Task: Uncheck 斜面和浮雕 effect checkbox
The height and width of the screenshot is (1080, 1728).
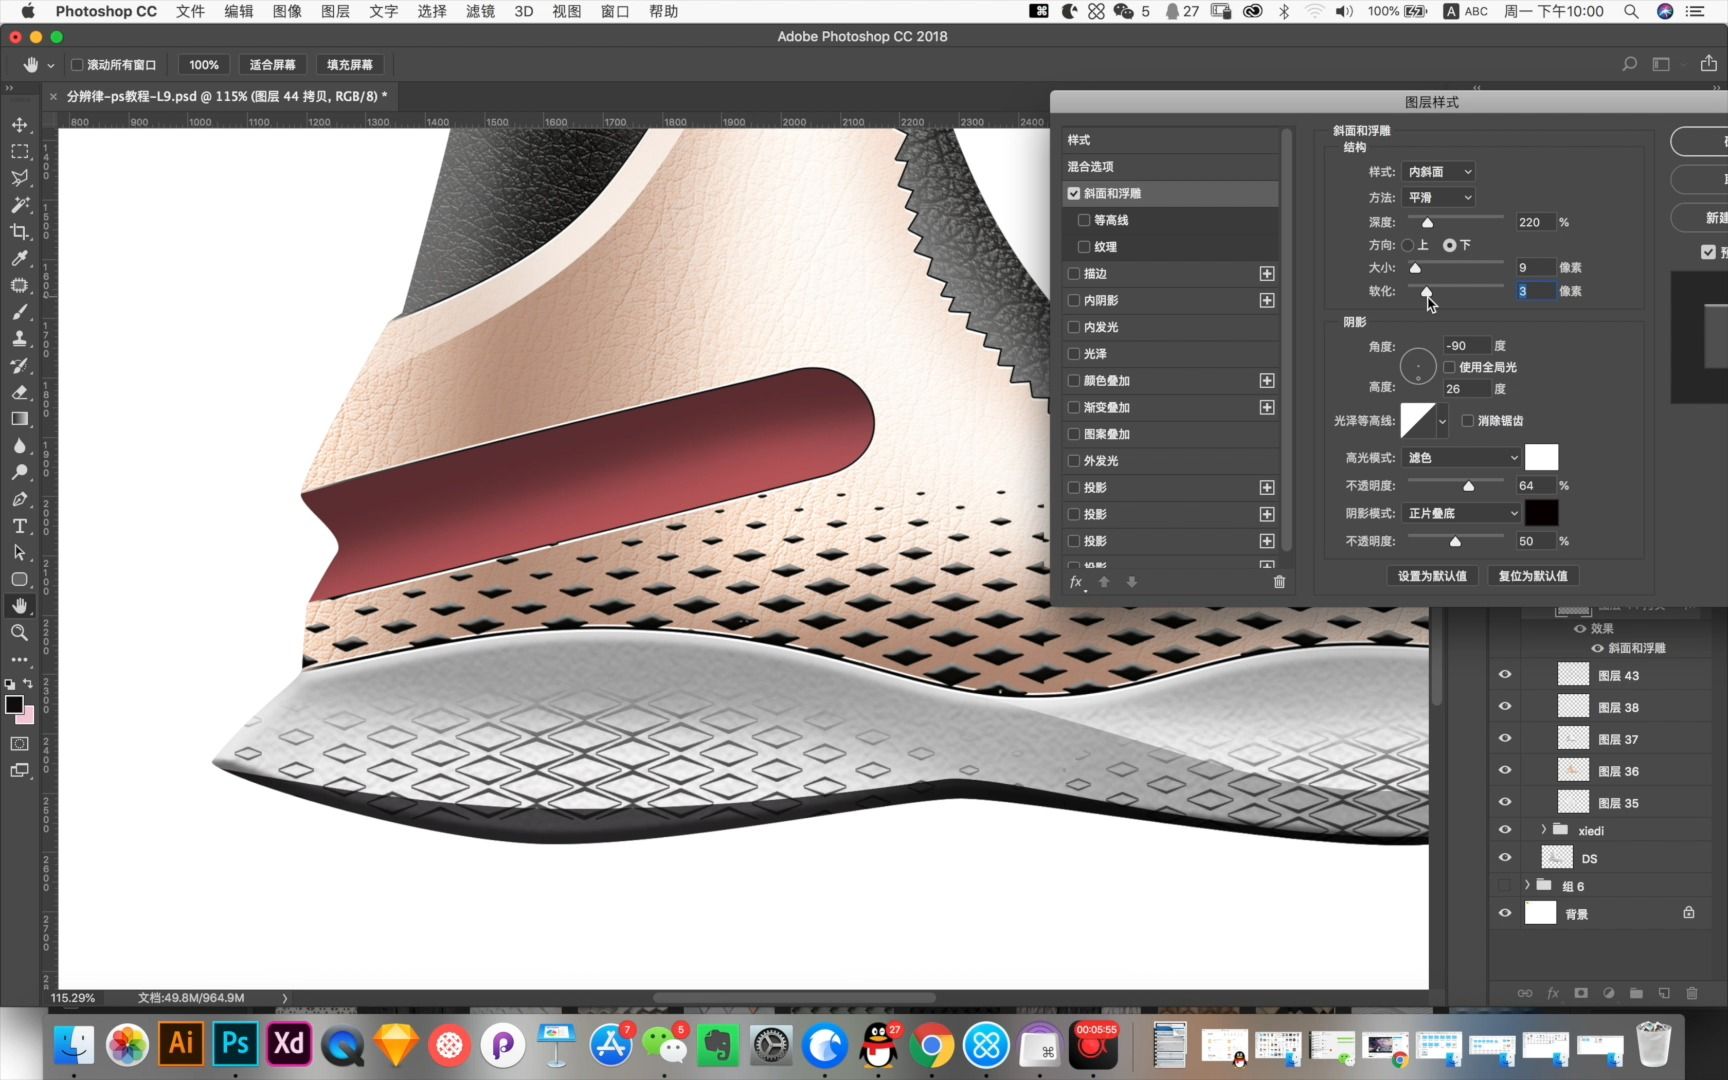Action: pyautogui.click(x=1074, y=193)
